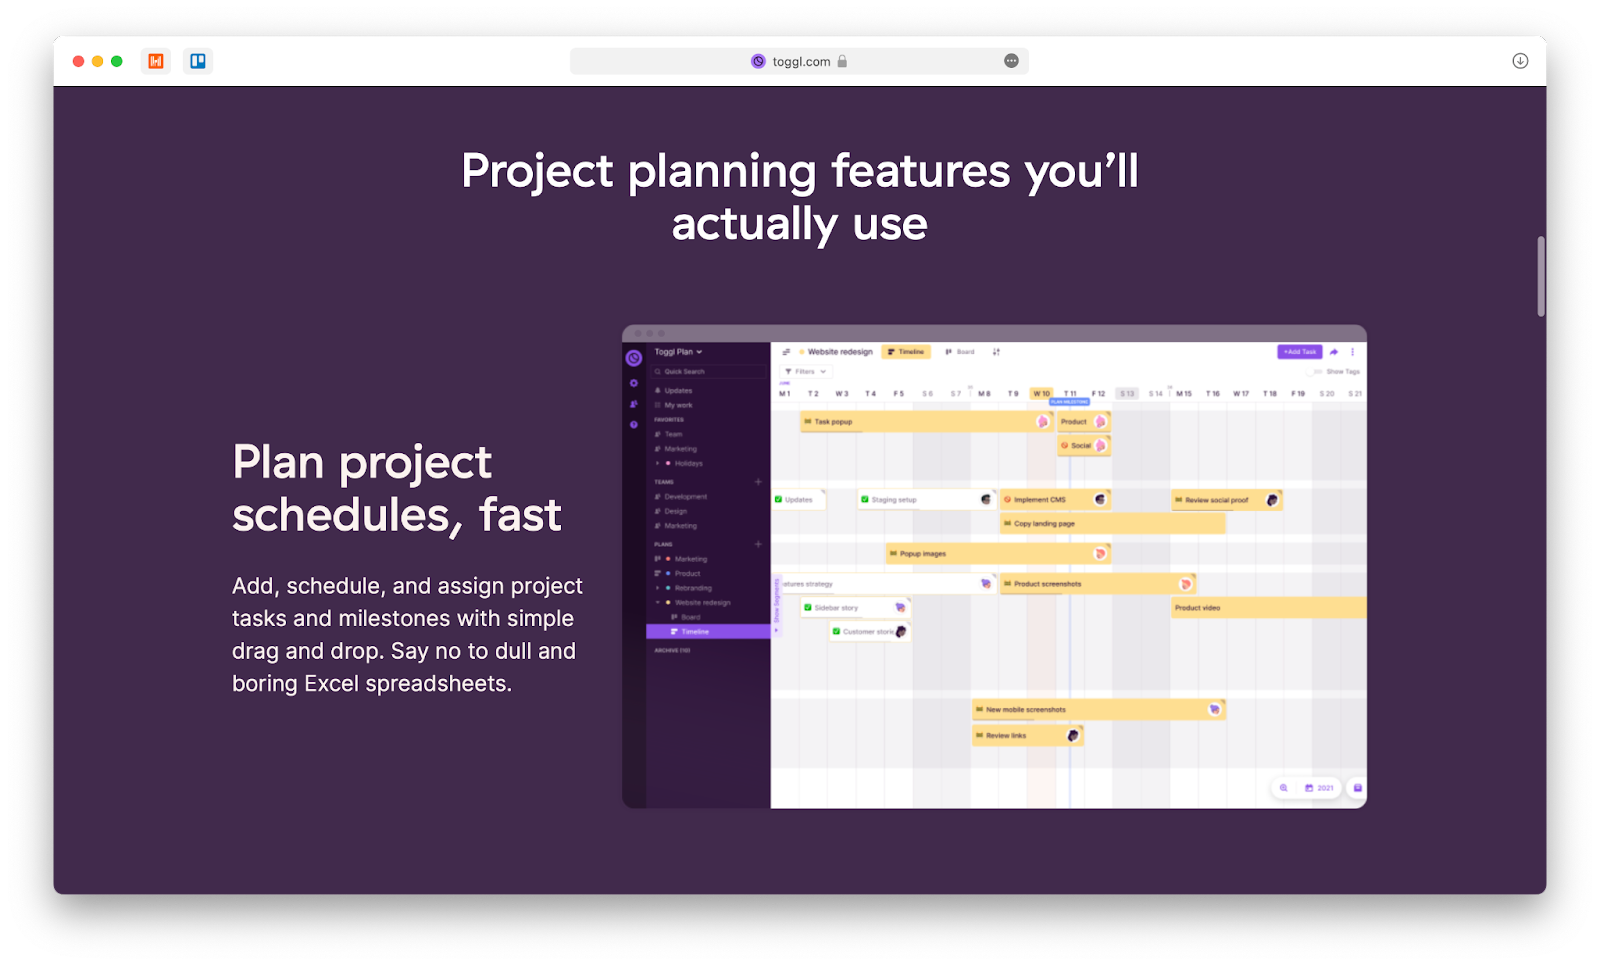Open the blue Trello pinned tab icon
The image size is (1600, 965).
tap(198, 61)
